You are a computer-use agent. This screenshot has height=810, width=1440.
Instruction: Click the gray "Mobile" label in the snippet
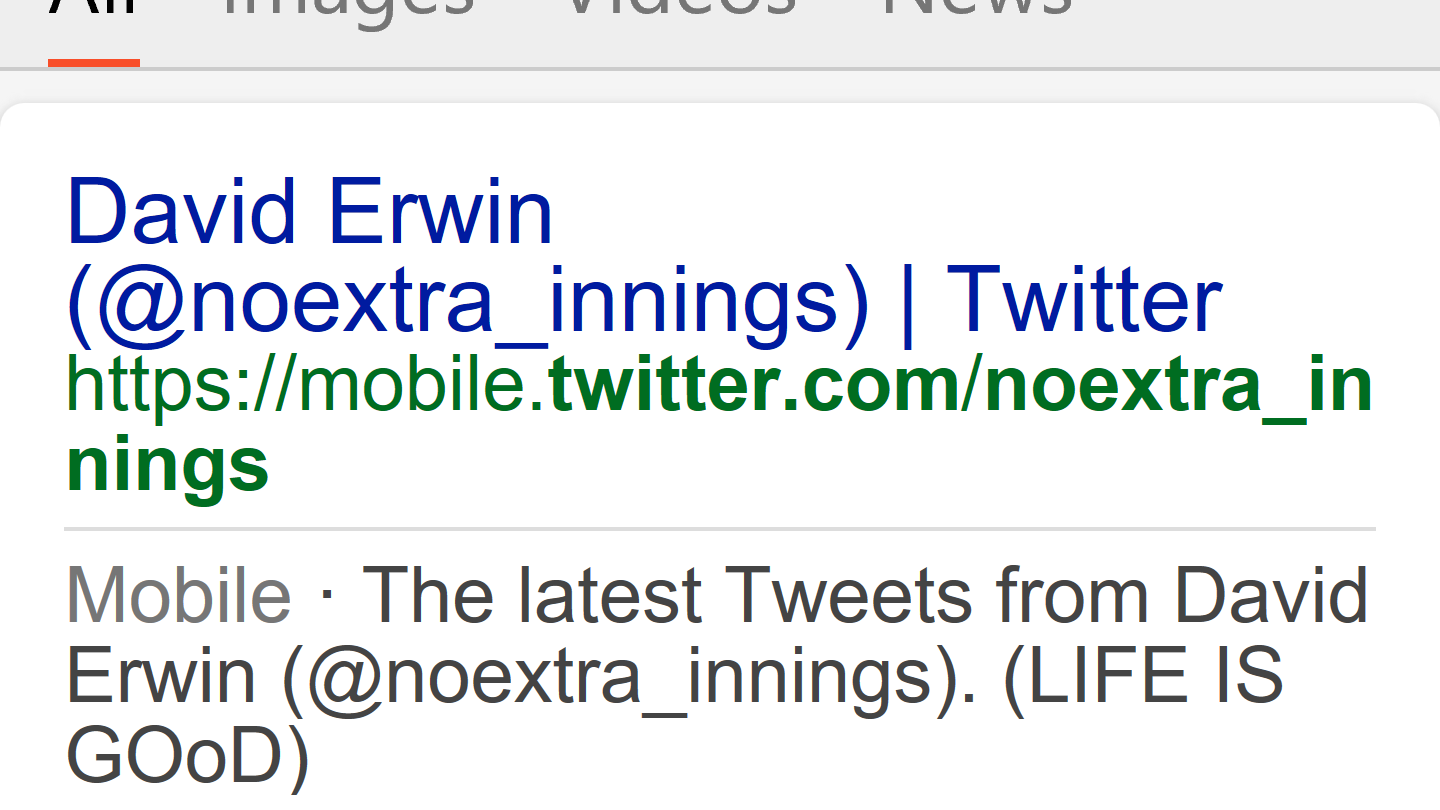(178, 596)
